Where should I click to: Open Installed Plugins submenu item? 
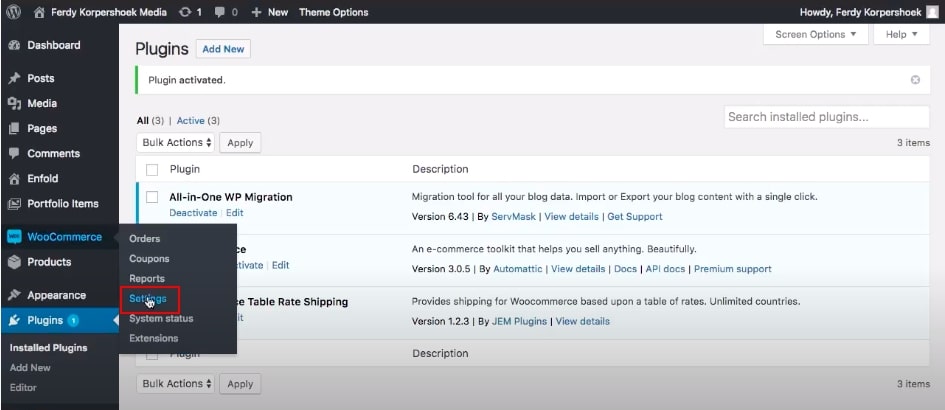point(48,348)
